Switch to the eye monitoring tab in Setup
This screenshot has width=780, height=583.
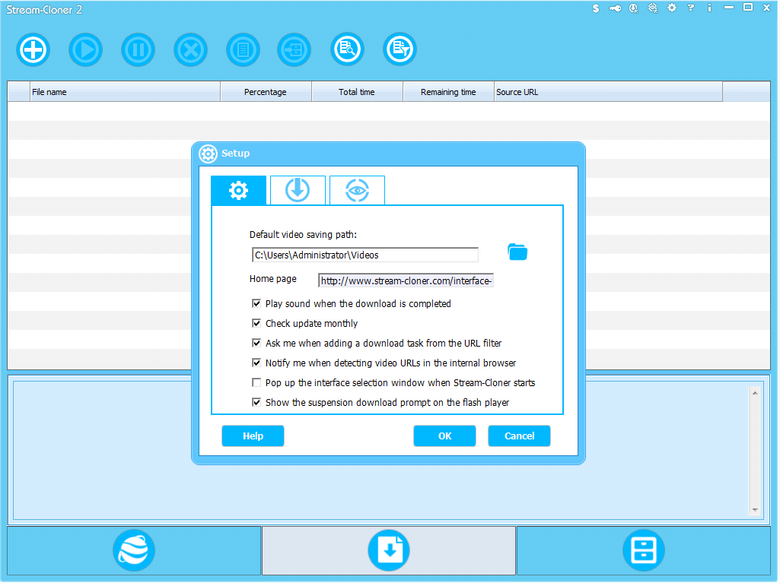click(357, 190)
